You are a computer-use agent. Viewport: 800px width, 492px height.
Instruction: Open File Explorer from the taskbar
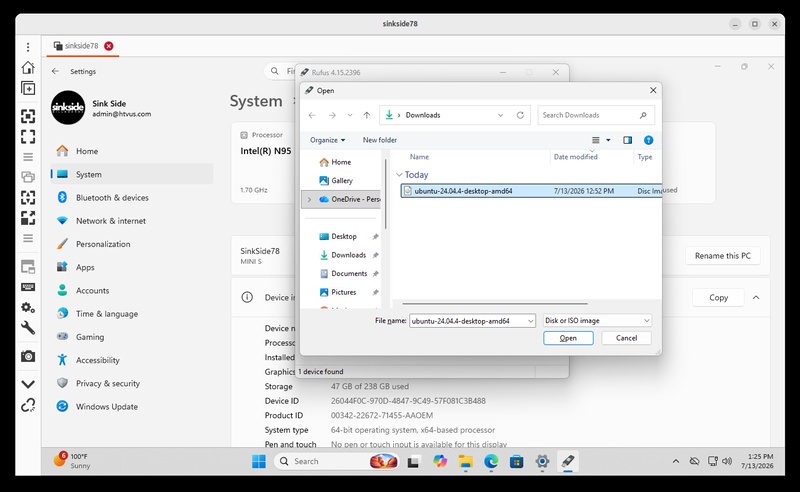coord(465,461)
